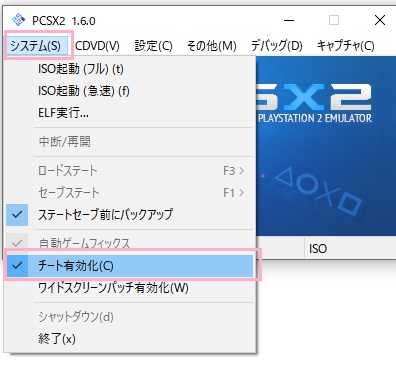This screenshot has height=366, width=396.
Task: Open the システム(S) menu
Action: click(36, 45)
